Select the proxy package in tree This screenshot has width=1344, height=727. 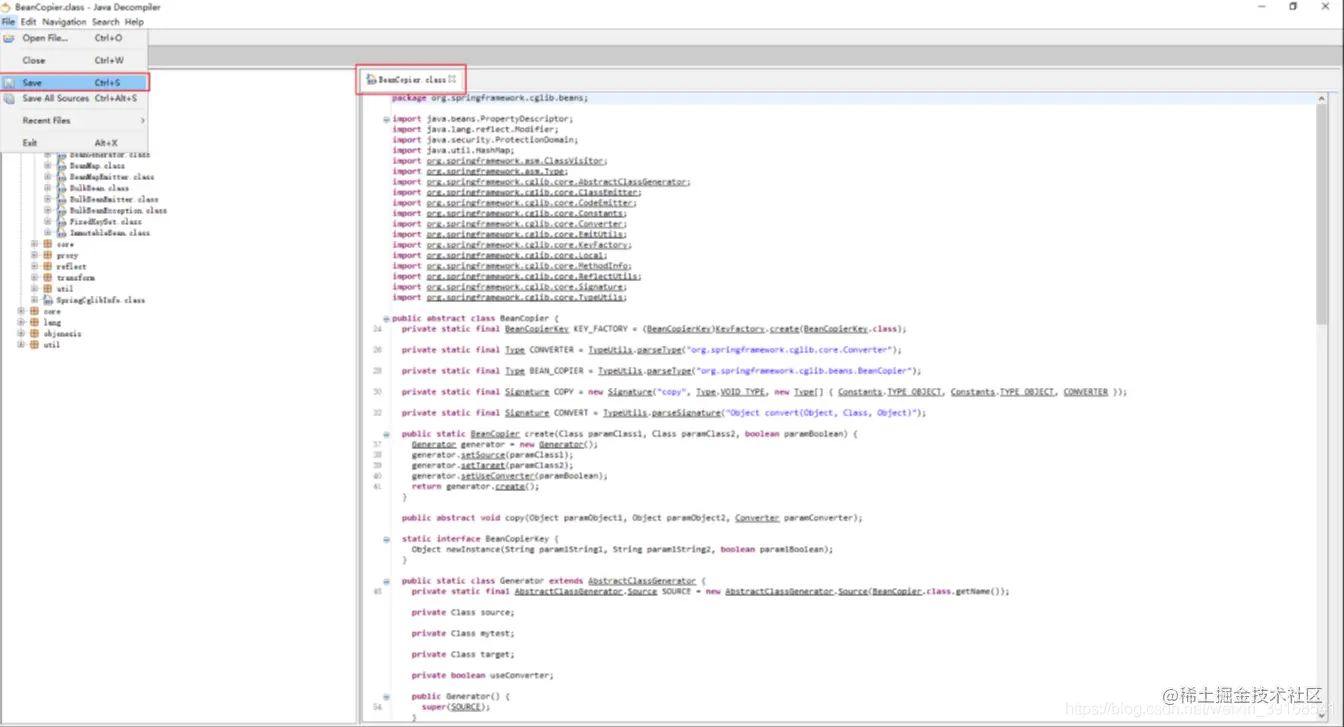[x=67, y=255]
